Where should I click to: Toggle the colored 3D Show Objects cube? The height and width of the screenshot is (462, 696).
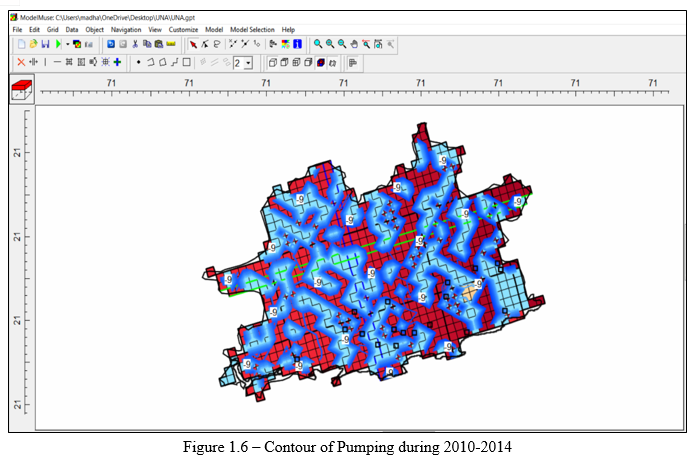320,63
